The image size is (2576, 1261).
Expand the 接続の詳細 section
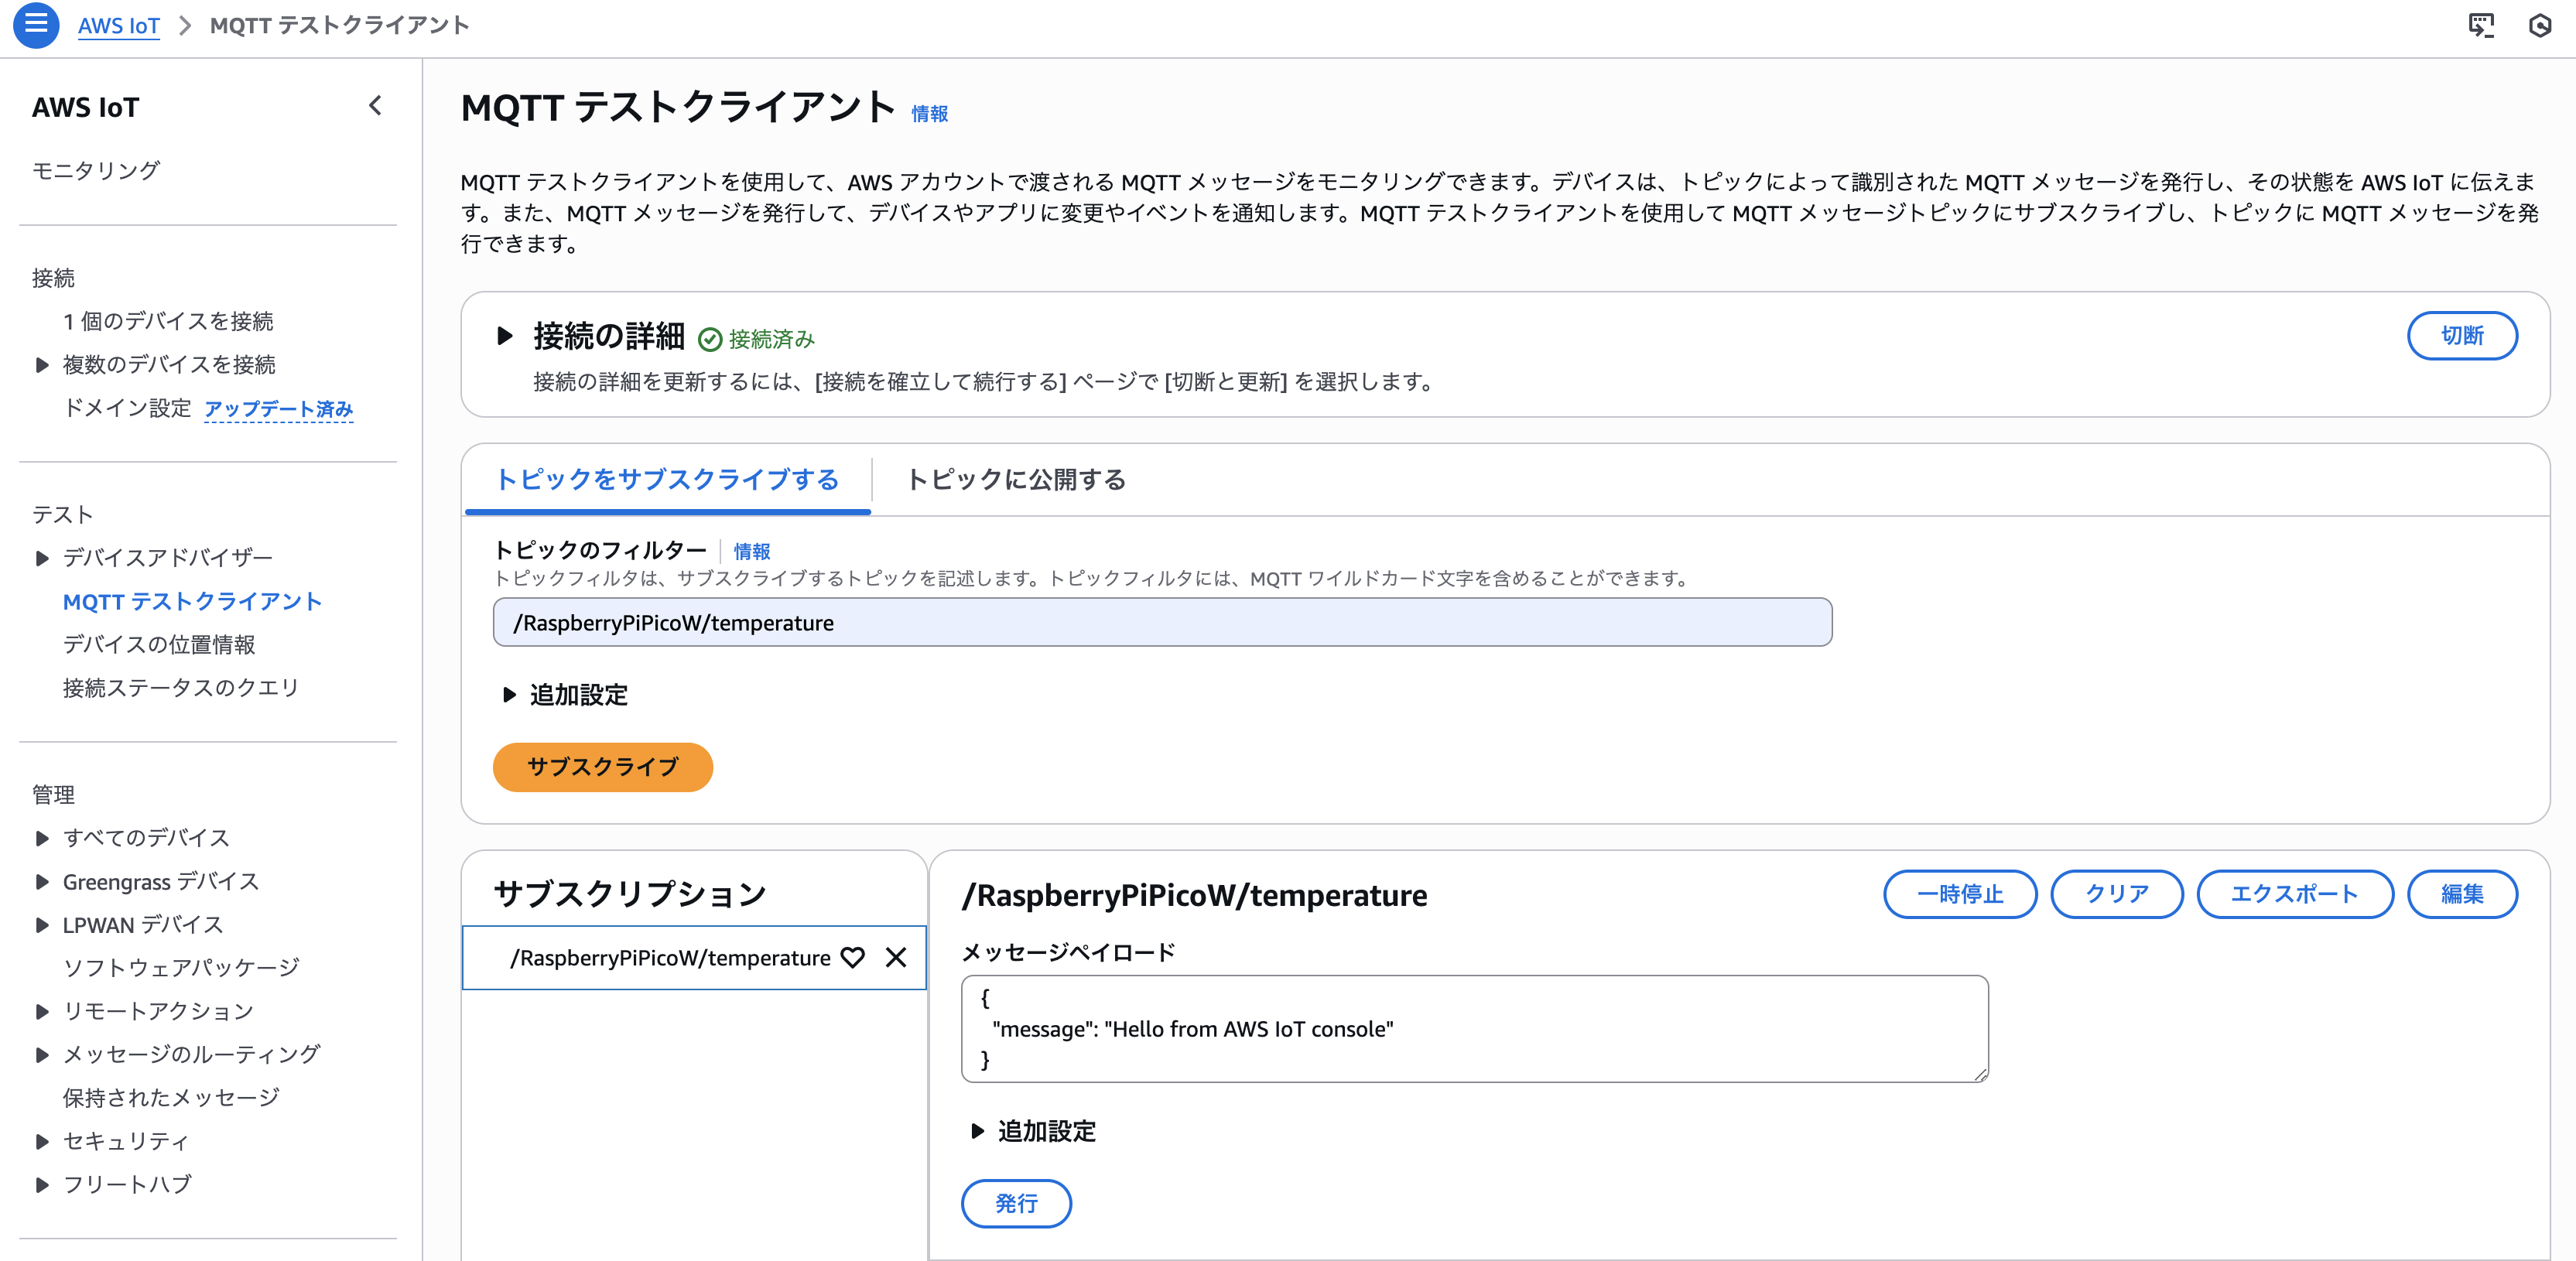click(x=505, y=336)
